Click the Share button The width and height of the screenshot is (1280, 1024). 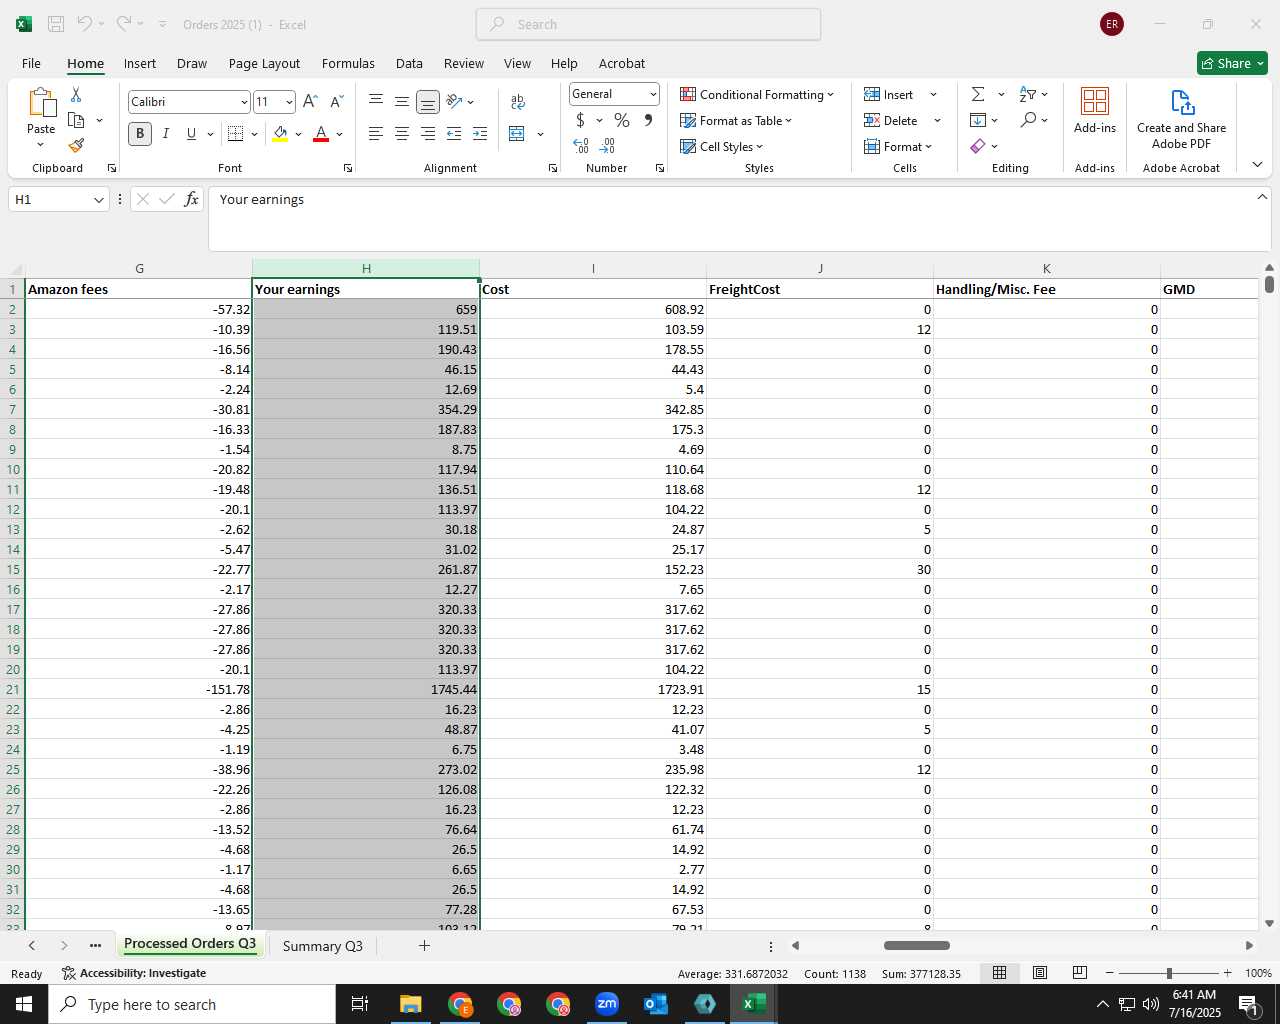point(1232,63)
